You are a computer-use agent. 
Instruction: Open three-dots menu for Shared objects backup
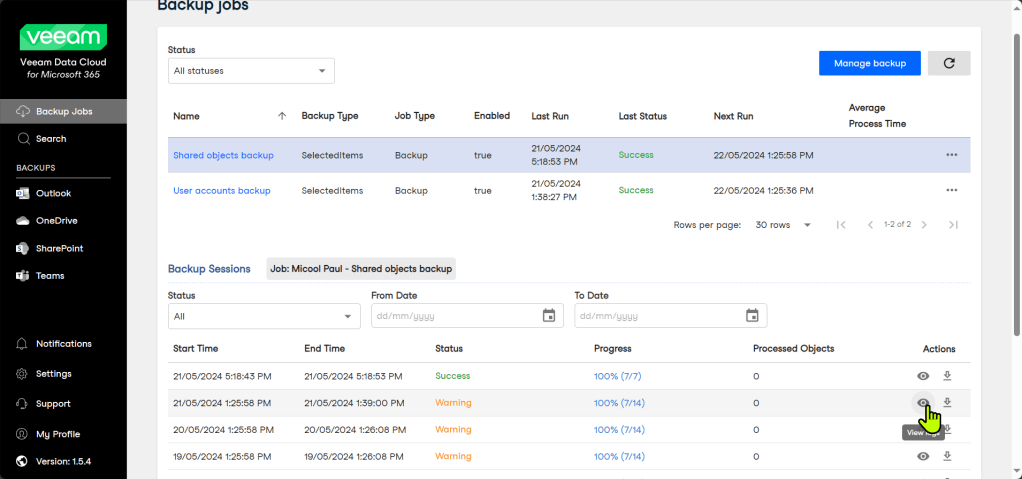[x=951, y=155]
